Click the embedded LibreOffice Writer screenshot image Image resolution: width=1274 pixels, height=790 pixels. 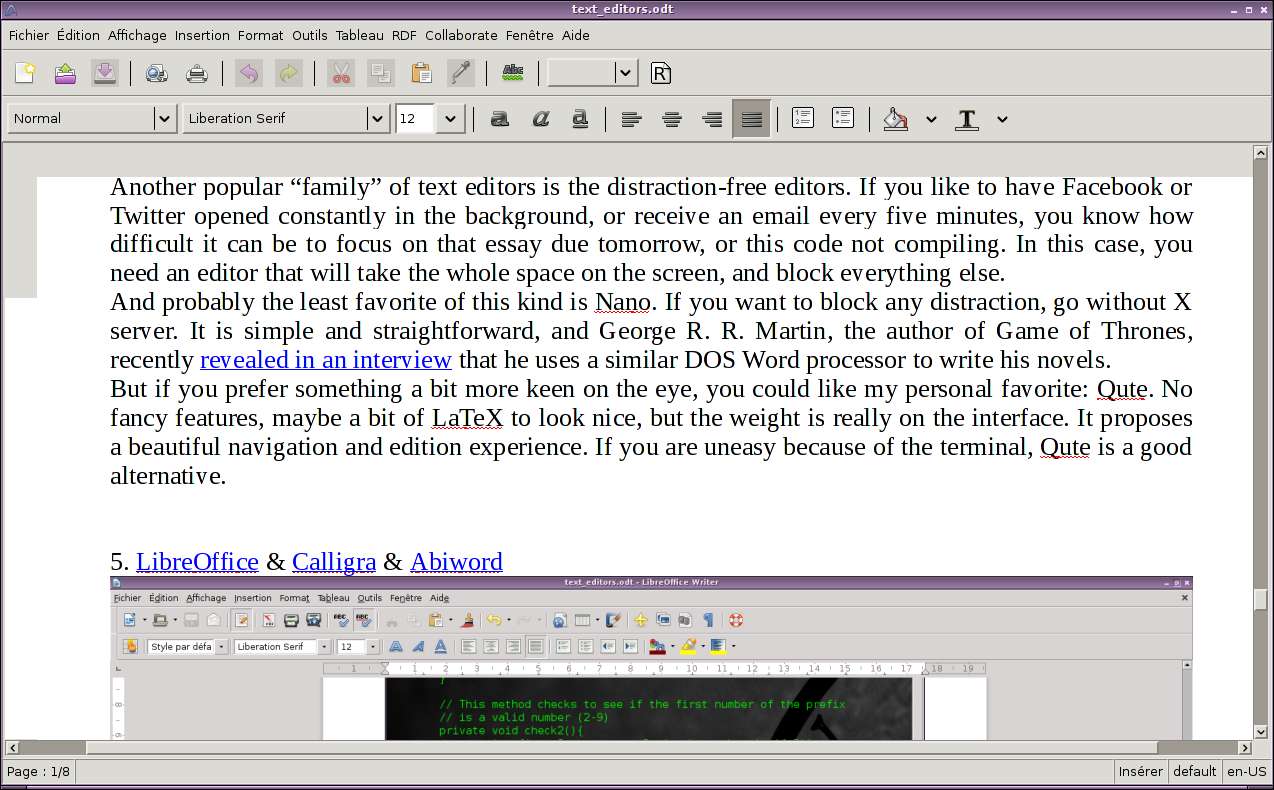651,658
